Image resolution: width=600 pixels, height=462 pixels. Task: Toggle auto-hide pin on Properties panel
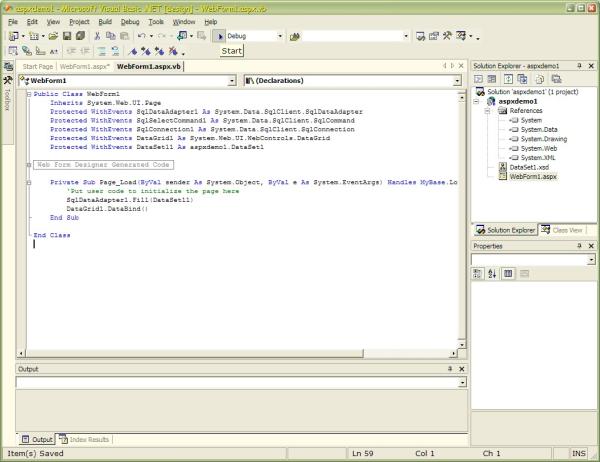click(x=579, y=246)
